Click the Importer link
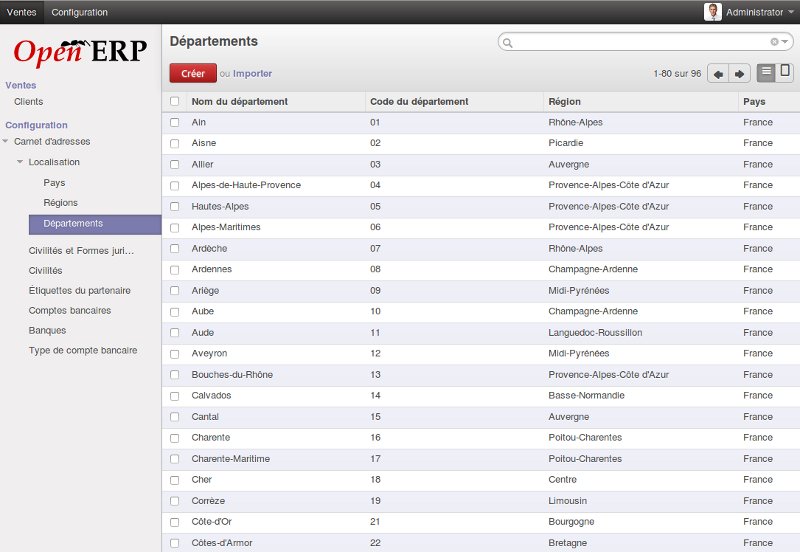800x552 pixels. 252,73
